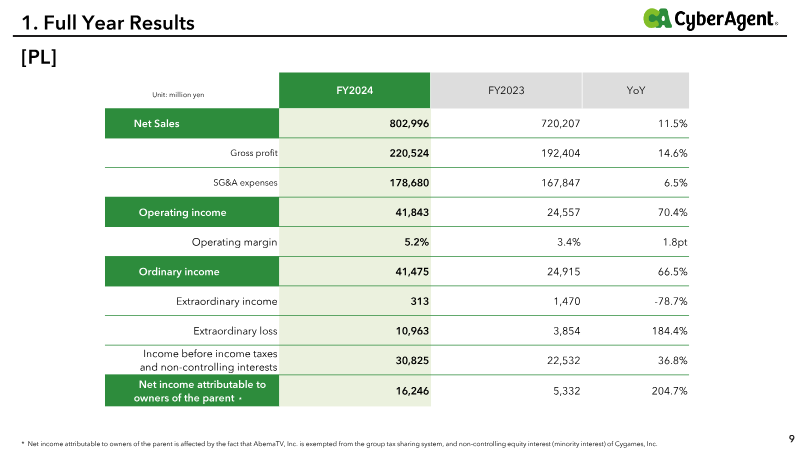Click the 204.7% YoY cell
This screenshot has width=800, height=450.
669,391
